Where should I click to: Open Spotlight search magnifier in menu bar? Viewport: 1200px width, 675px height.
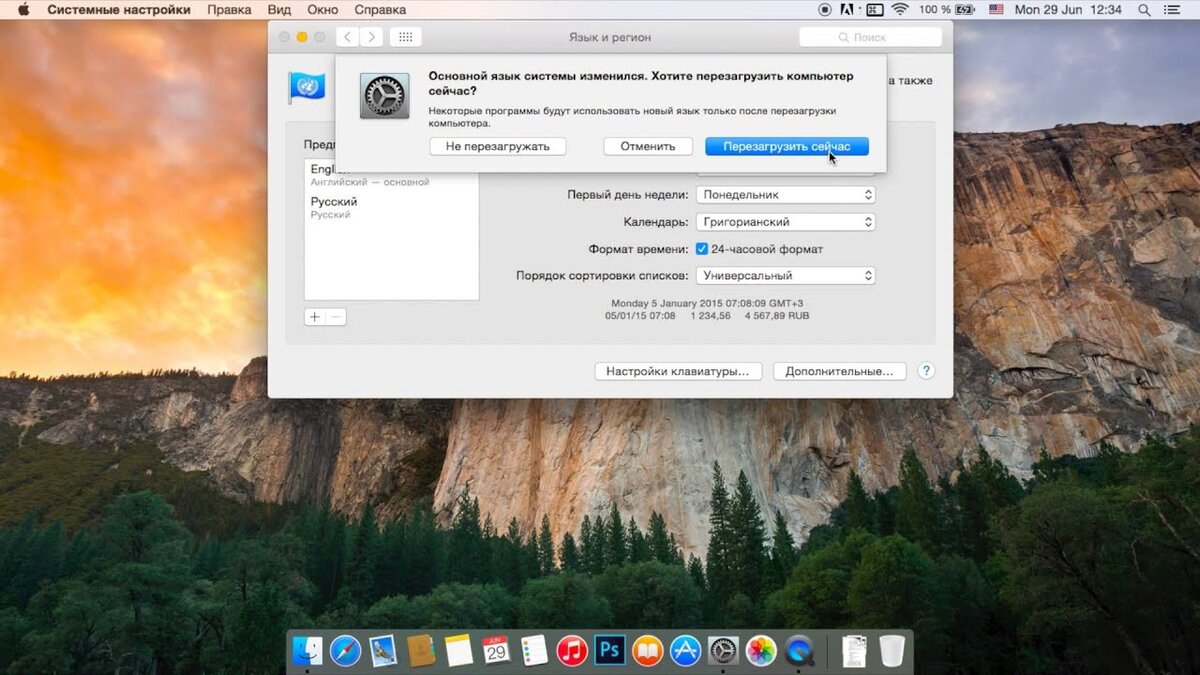[x=1144, y=10]
